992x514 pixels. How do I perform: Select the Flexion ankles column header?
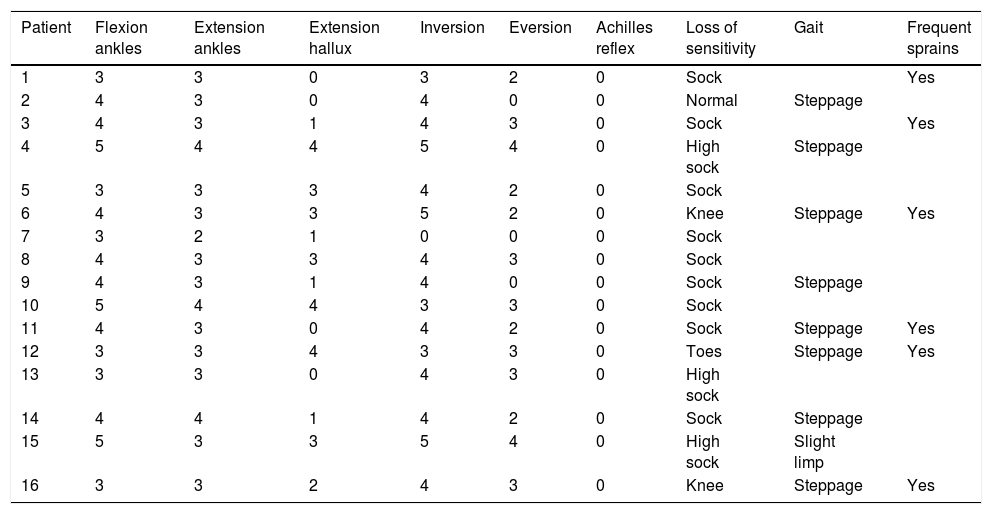(x=121, y=38)
